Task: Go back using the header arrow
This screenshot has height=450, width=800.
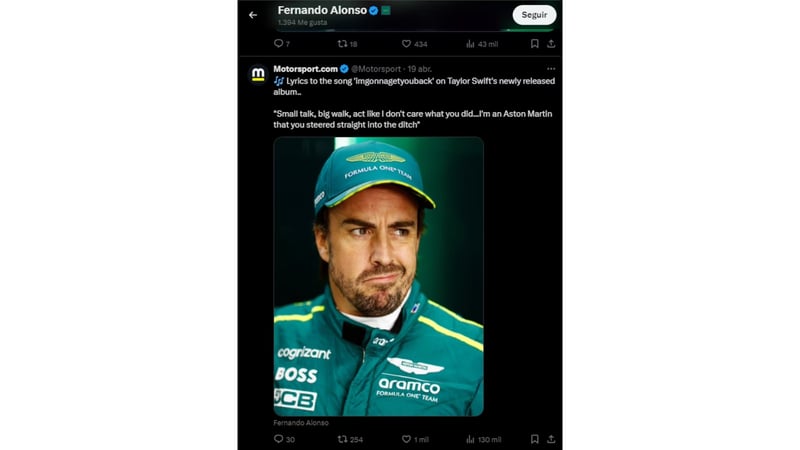Action: click(x=253, y=15)
